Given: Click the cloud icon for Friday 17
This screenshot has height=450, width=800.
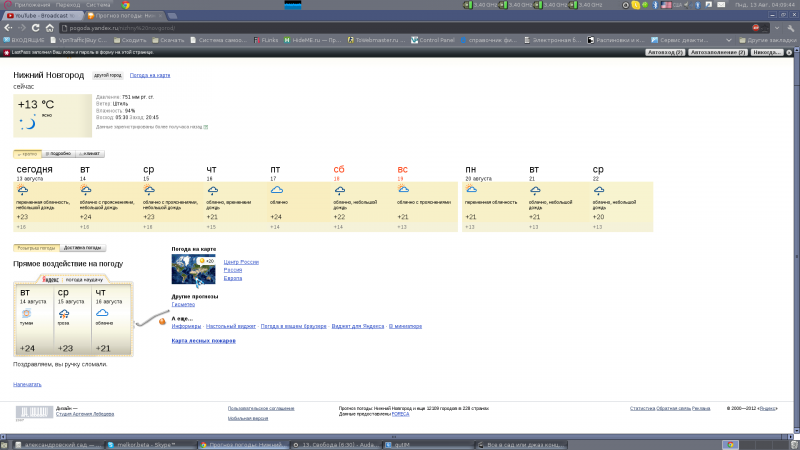Looking at the screenshot, I should coord(276,189).
